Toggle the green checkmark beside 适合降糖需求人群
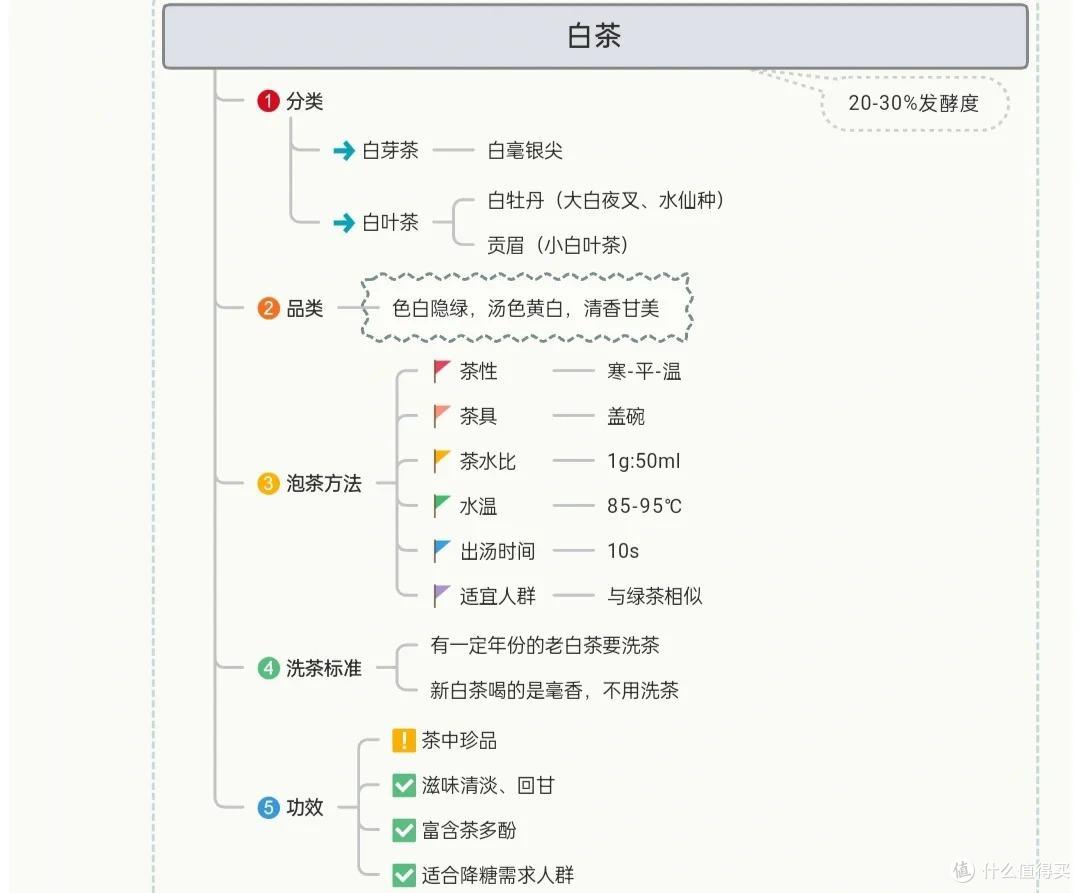 (404, 875)
